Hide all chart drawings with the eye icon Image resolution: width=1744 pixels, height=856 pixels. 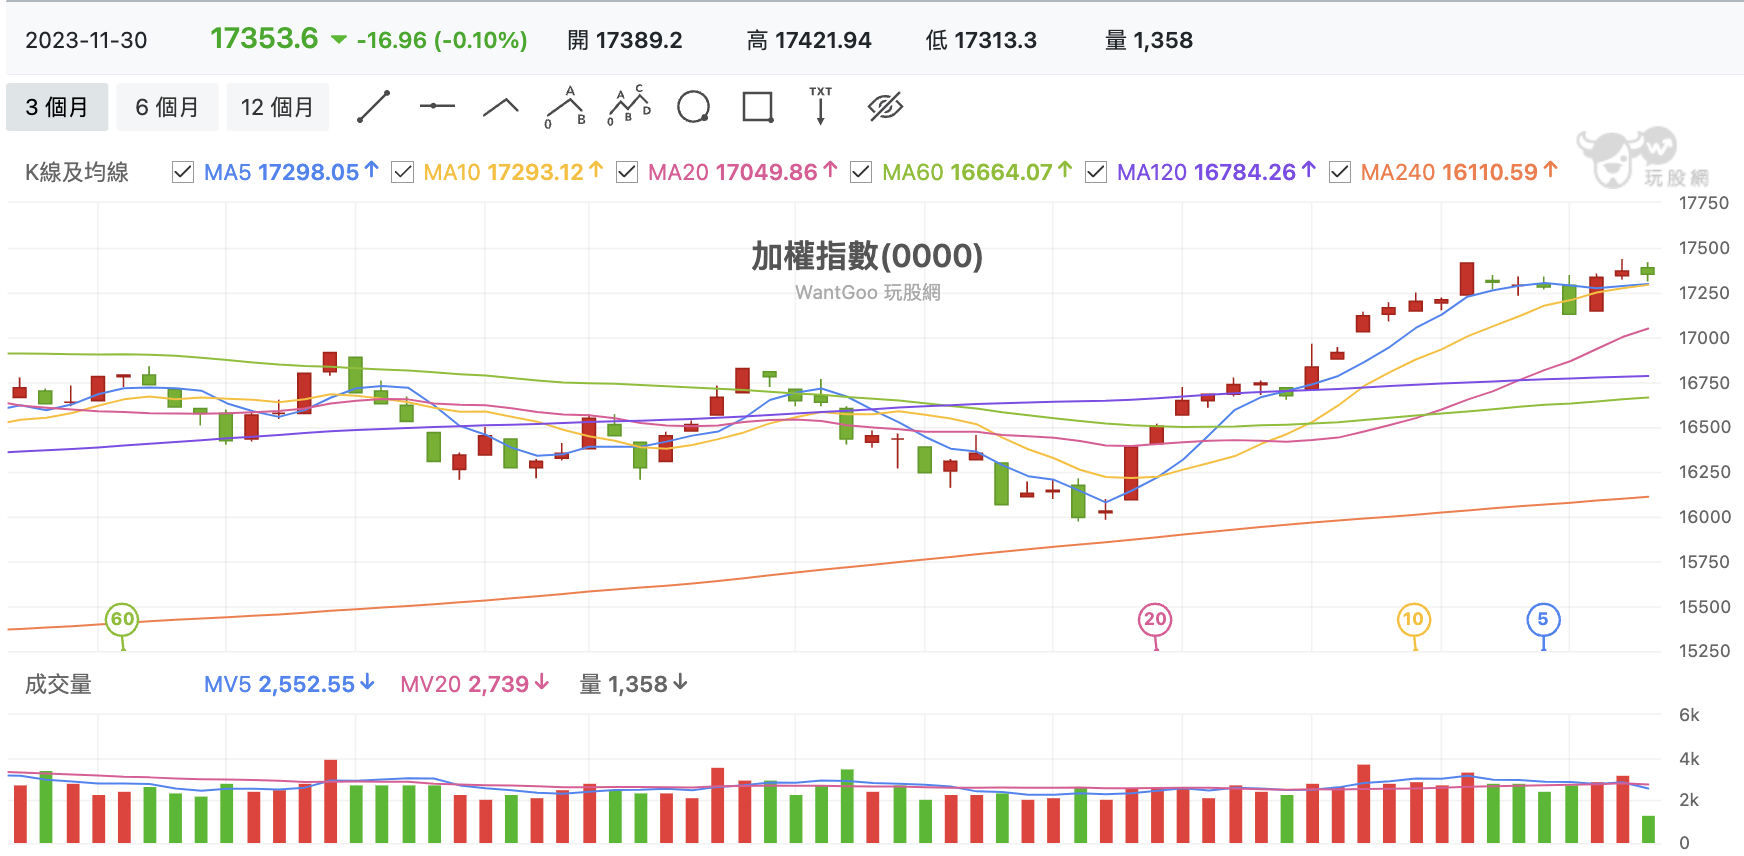coord(884,105)
